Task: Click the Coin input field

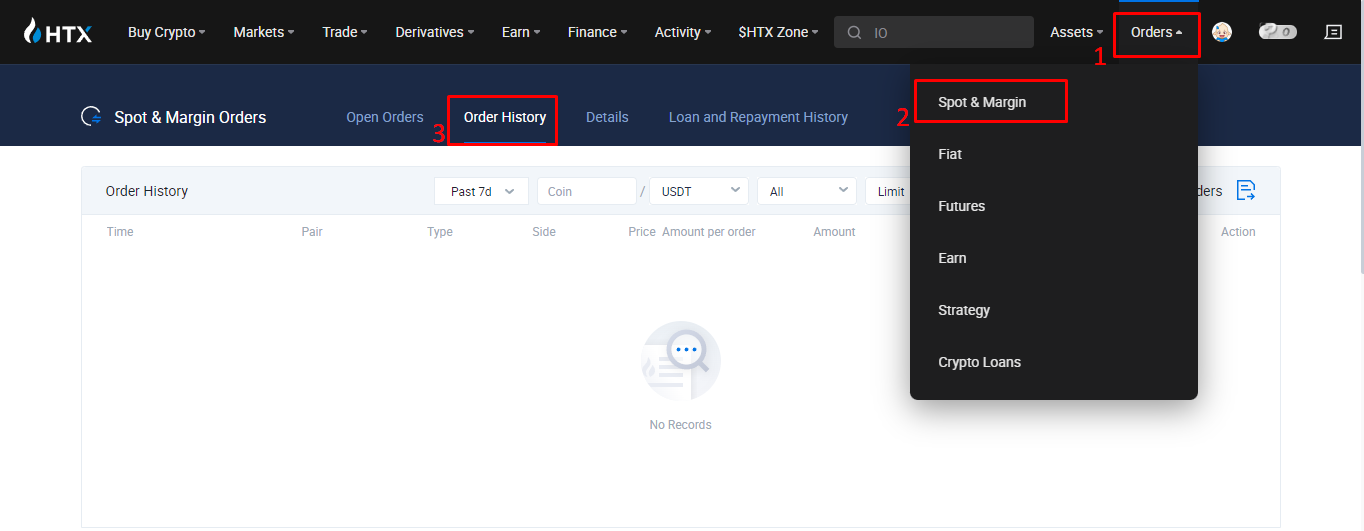Action: (x=586, y=191)
